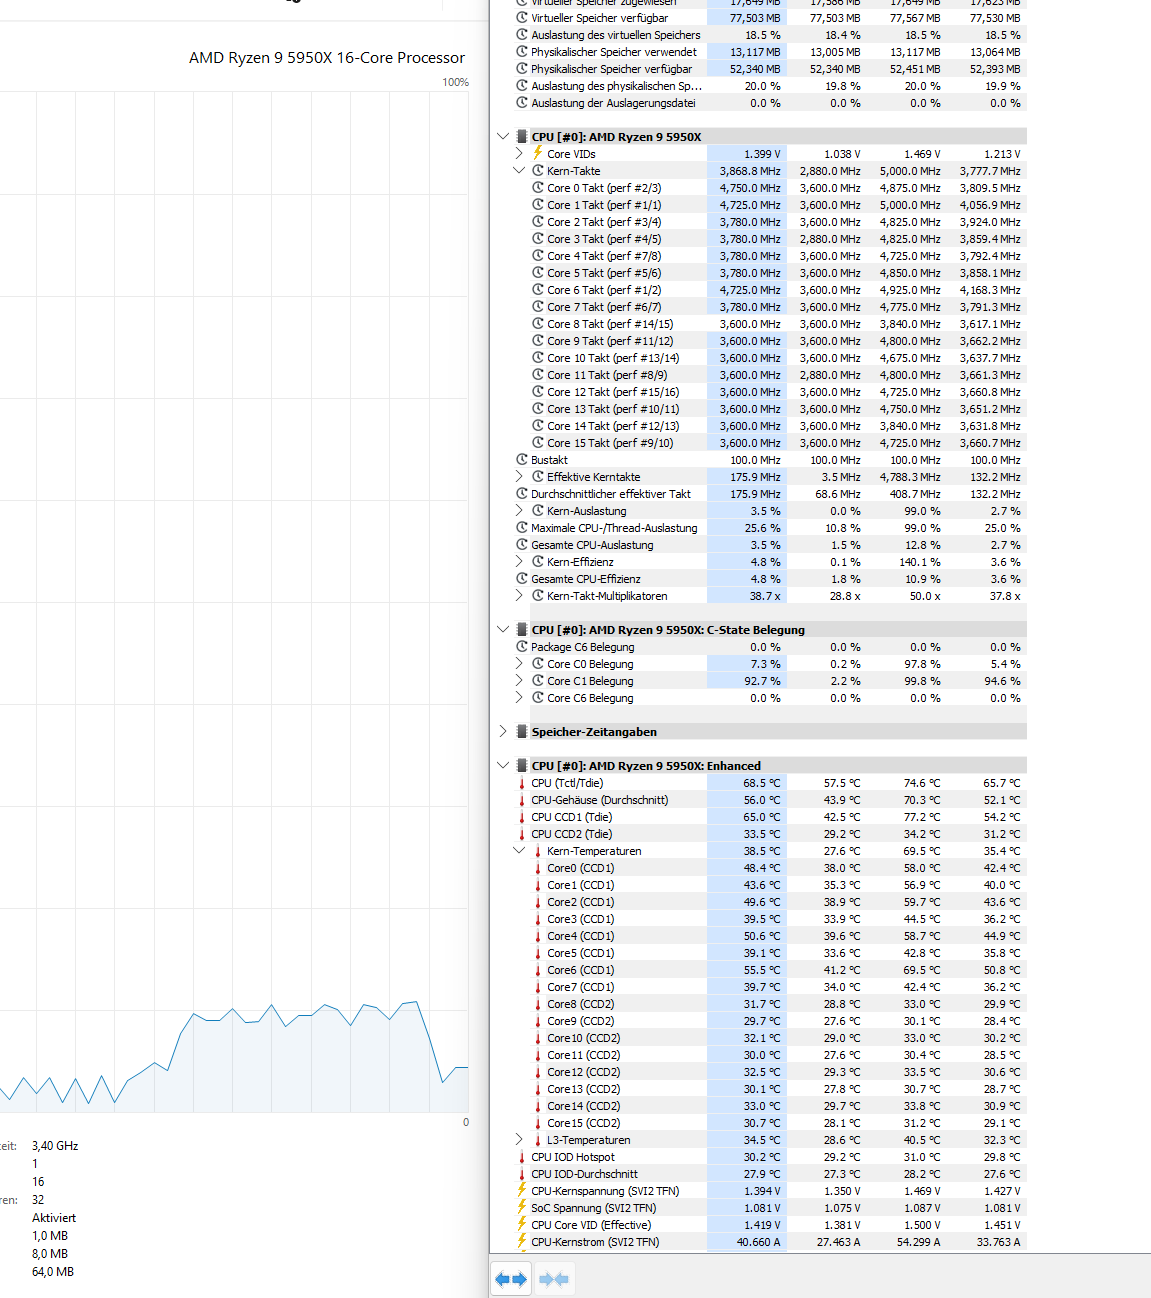Expand the Kern-Effizienz row
The height and width of the screenshot is (1298, 1151).
[518, 562]
